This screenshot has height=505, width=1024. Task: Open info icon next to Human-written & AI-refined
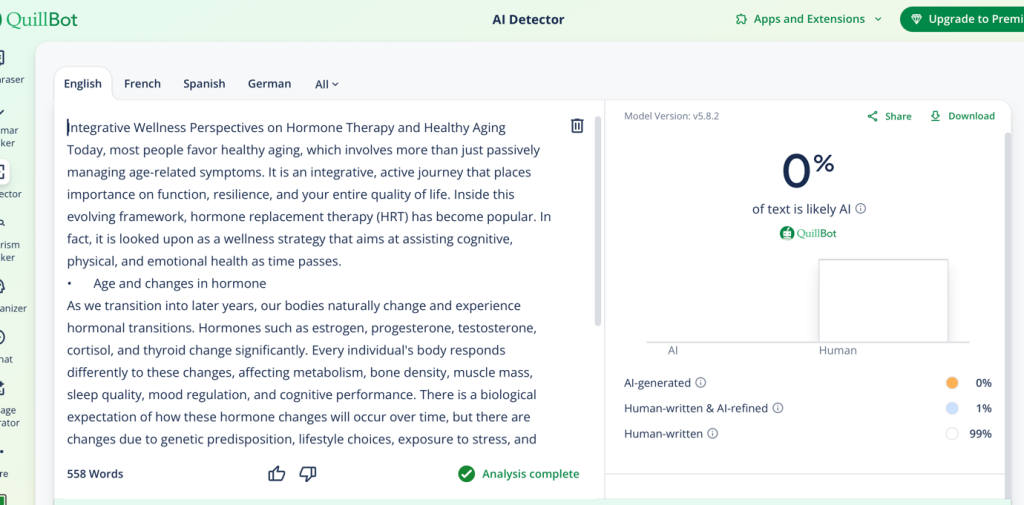pos(778,408)
